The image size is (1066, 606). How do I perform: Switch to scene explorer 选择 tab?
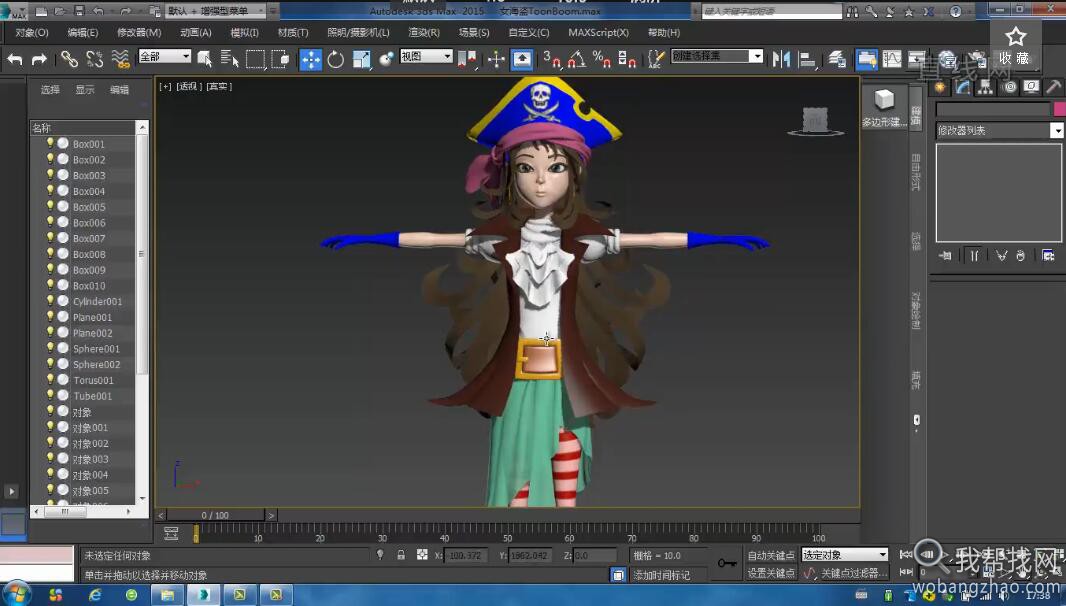coord(50,90)
